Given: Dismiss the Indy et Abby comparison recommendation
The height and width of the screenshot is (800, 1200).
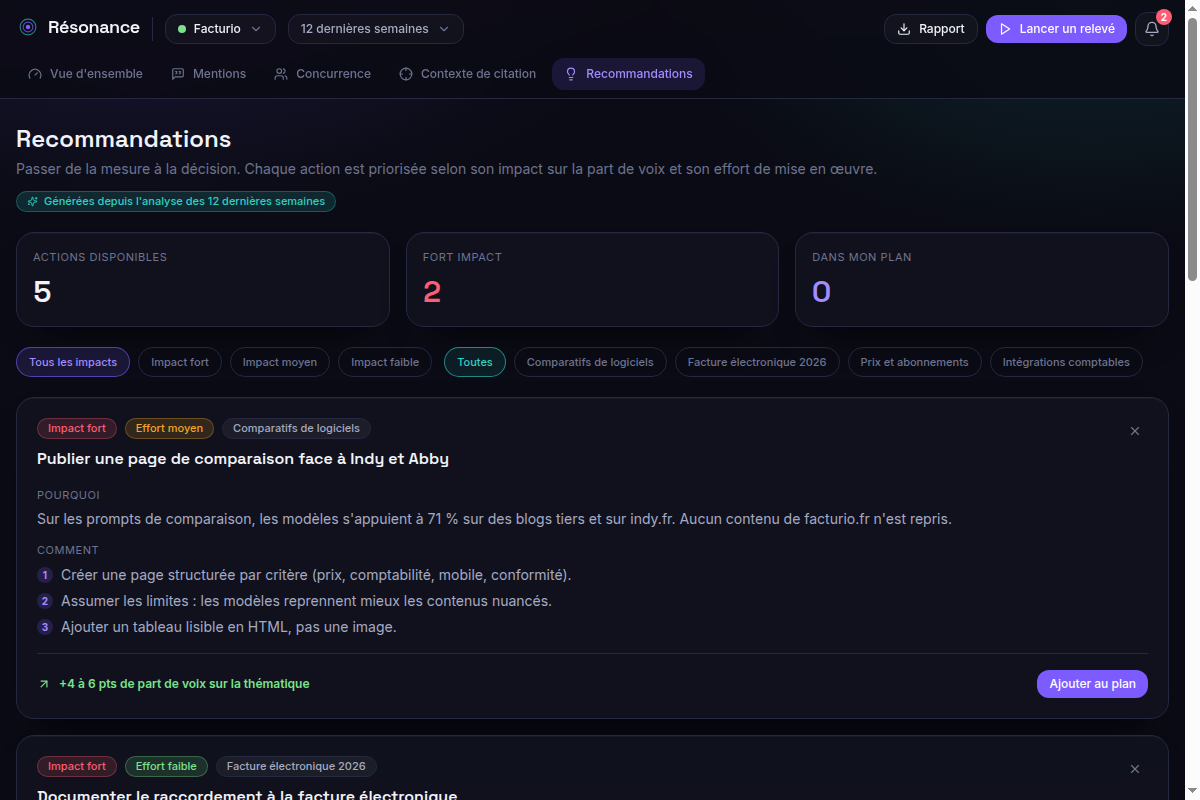Looking at the screenshot, I should (x=1135, y=431).
